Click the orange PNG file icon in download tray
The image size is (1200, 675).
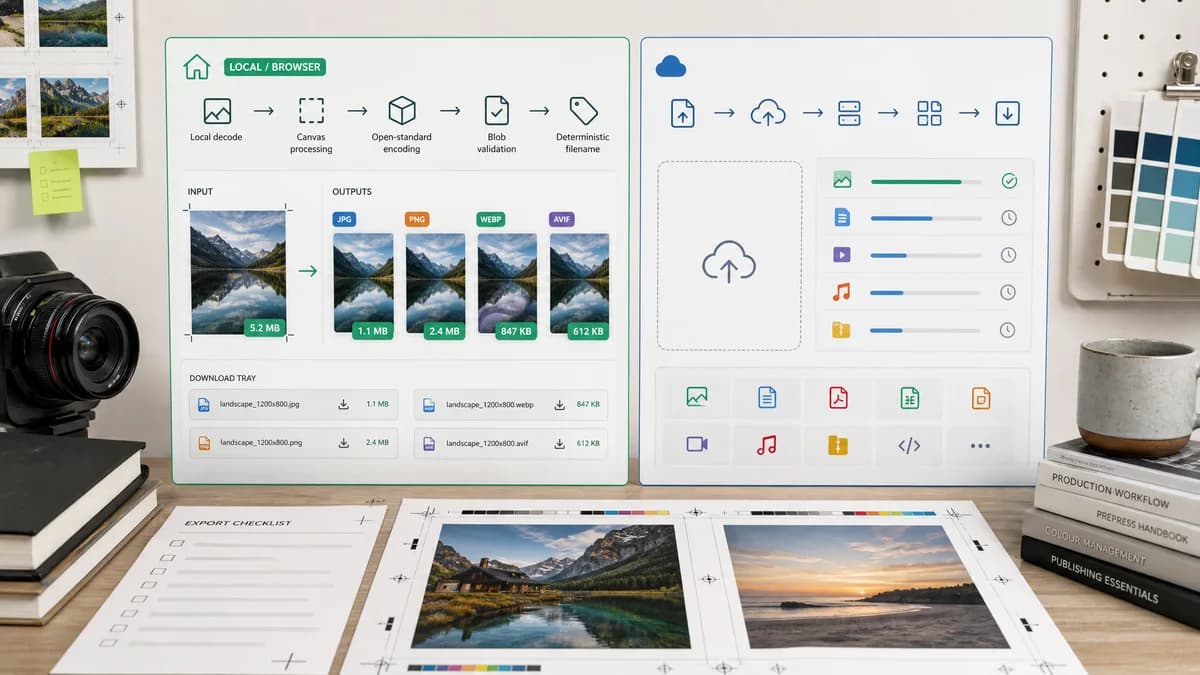pyautogui.click(x=204, y=442)
